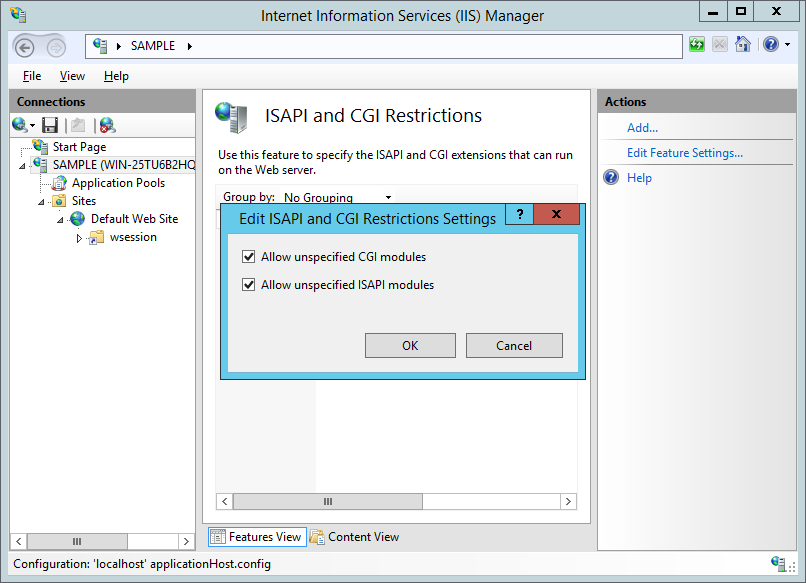Click the Create New Connection globe icon

20,125
